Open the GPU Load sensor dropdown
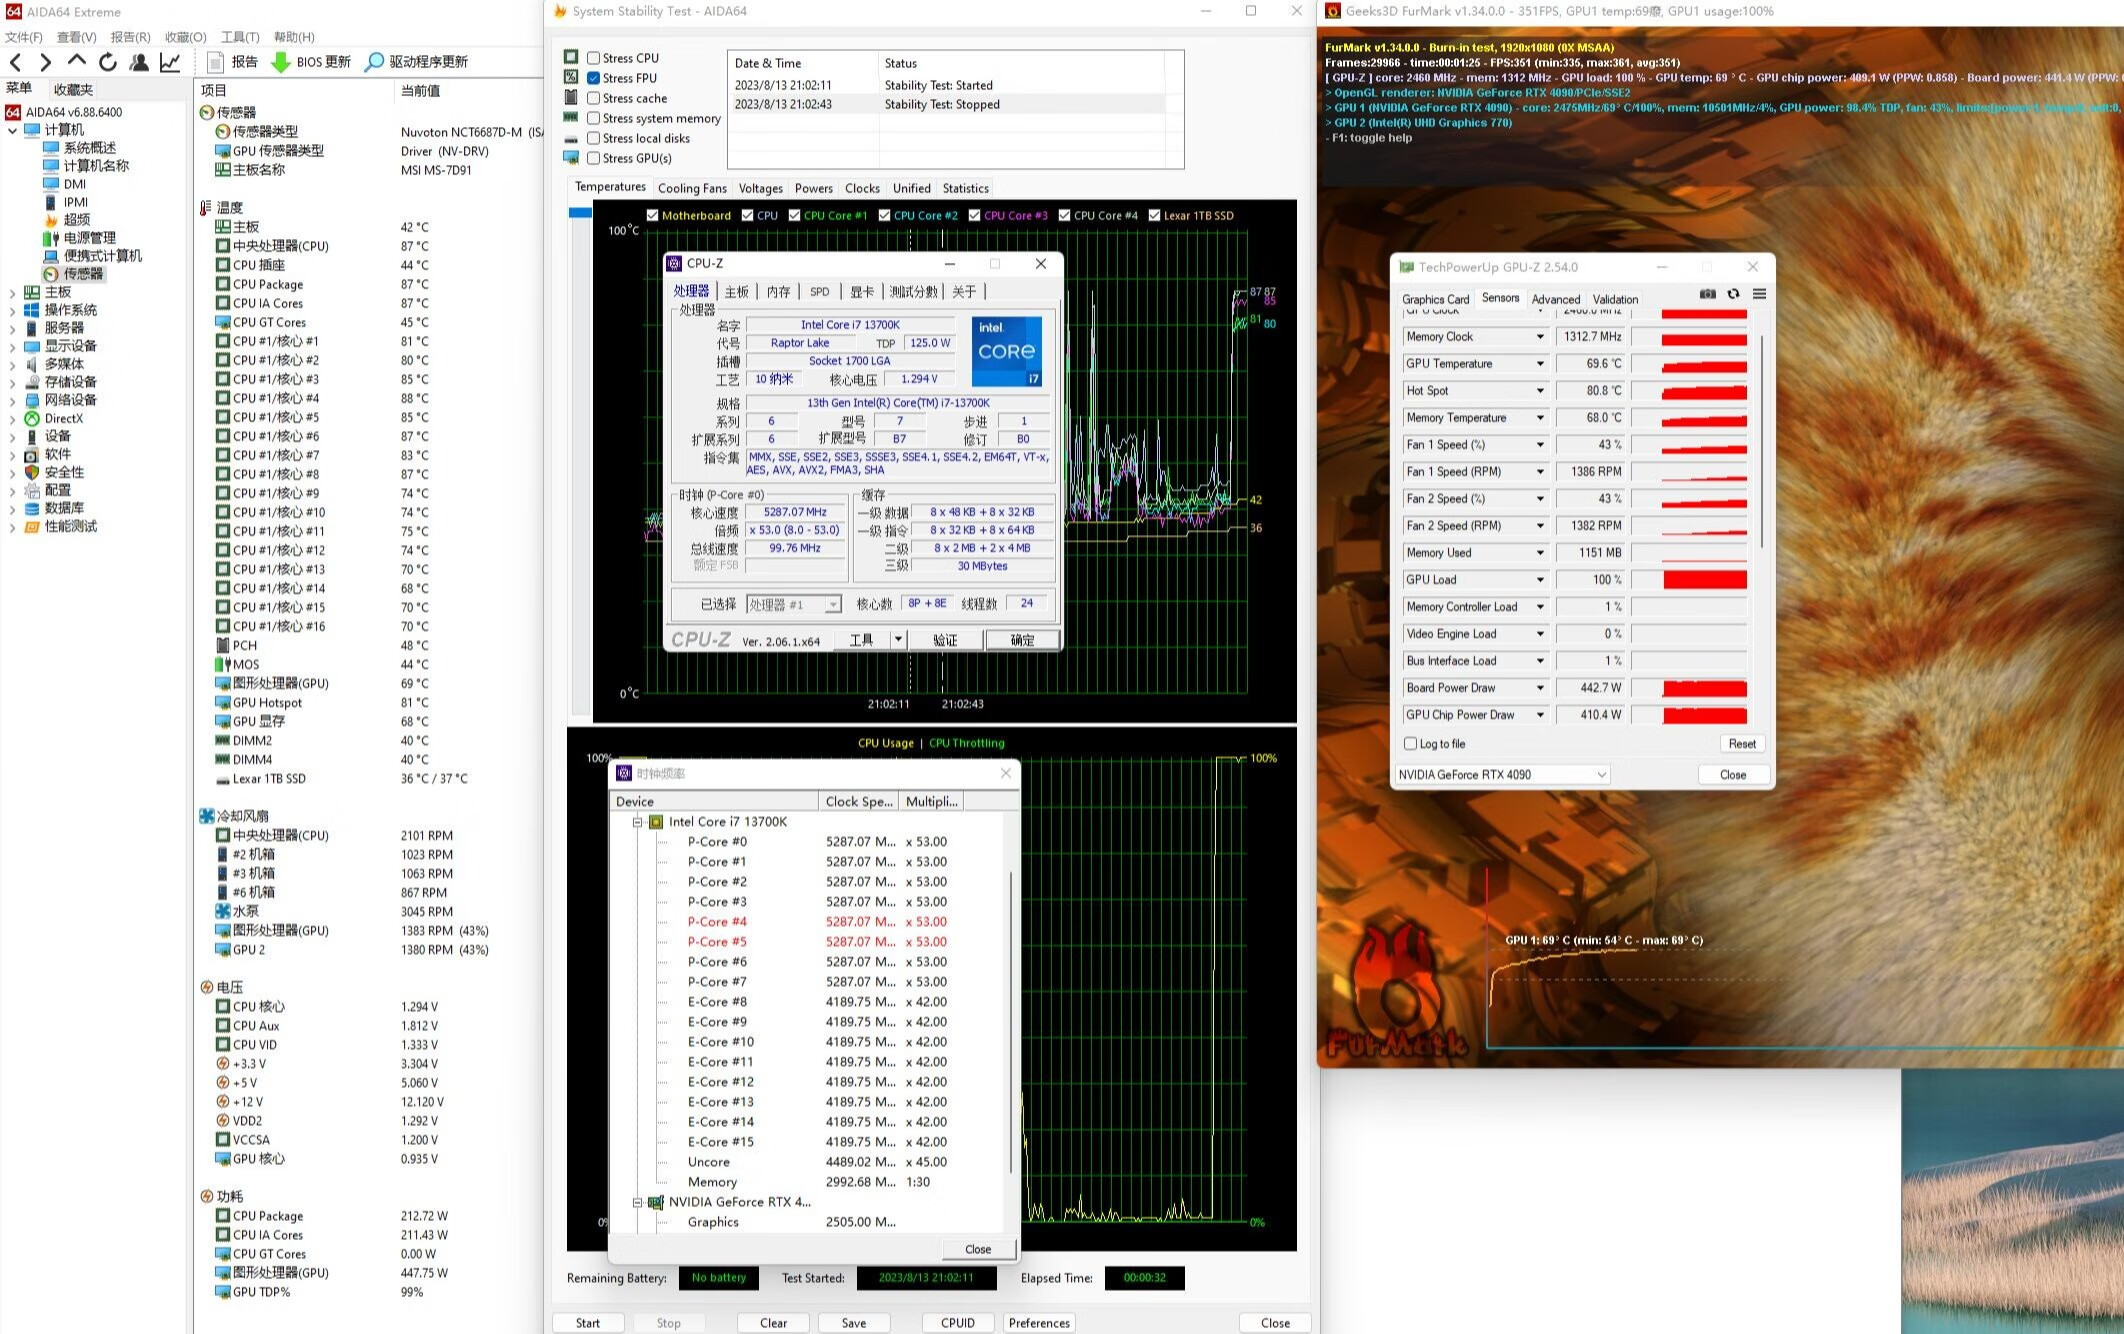The width and height of the screenshot is (2124, 1334). 1540,580
